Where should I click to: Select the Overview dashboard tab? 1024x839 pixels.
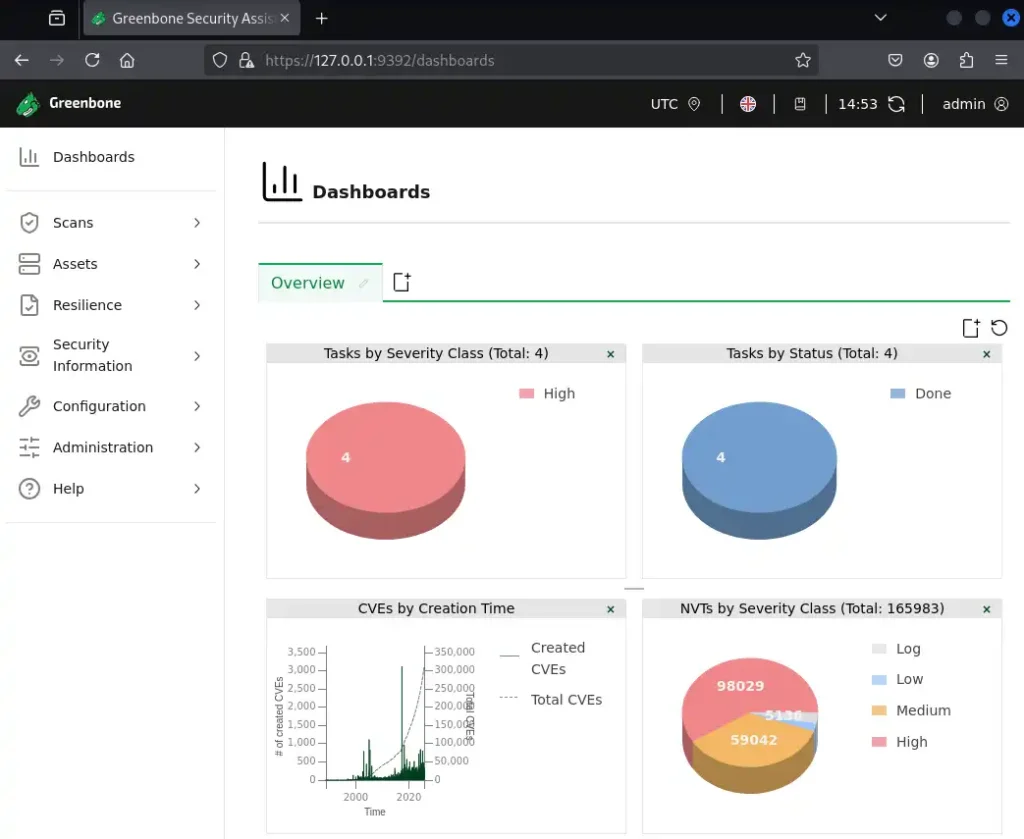tap(308, 283)
